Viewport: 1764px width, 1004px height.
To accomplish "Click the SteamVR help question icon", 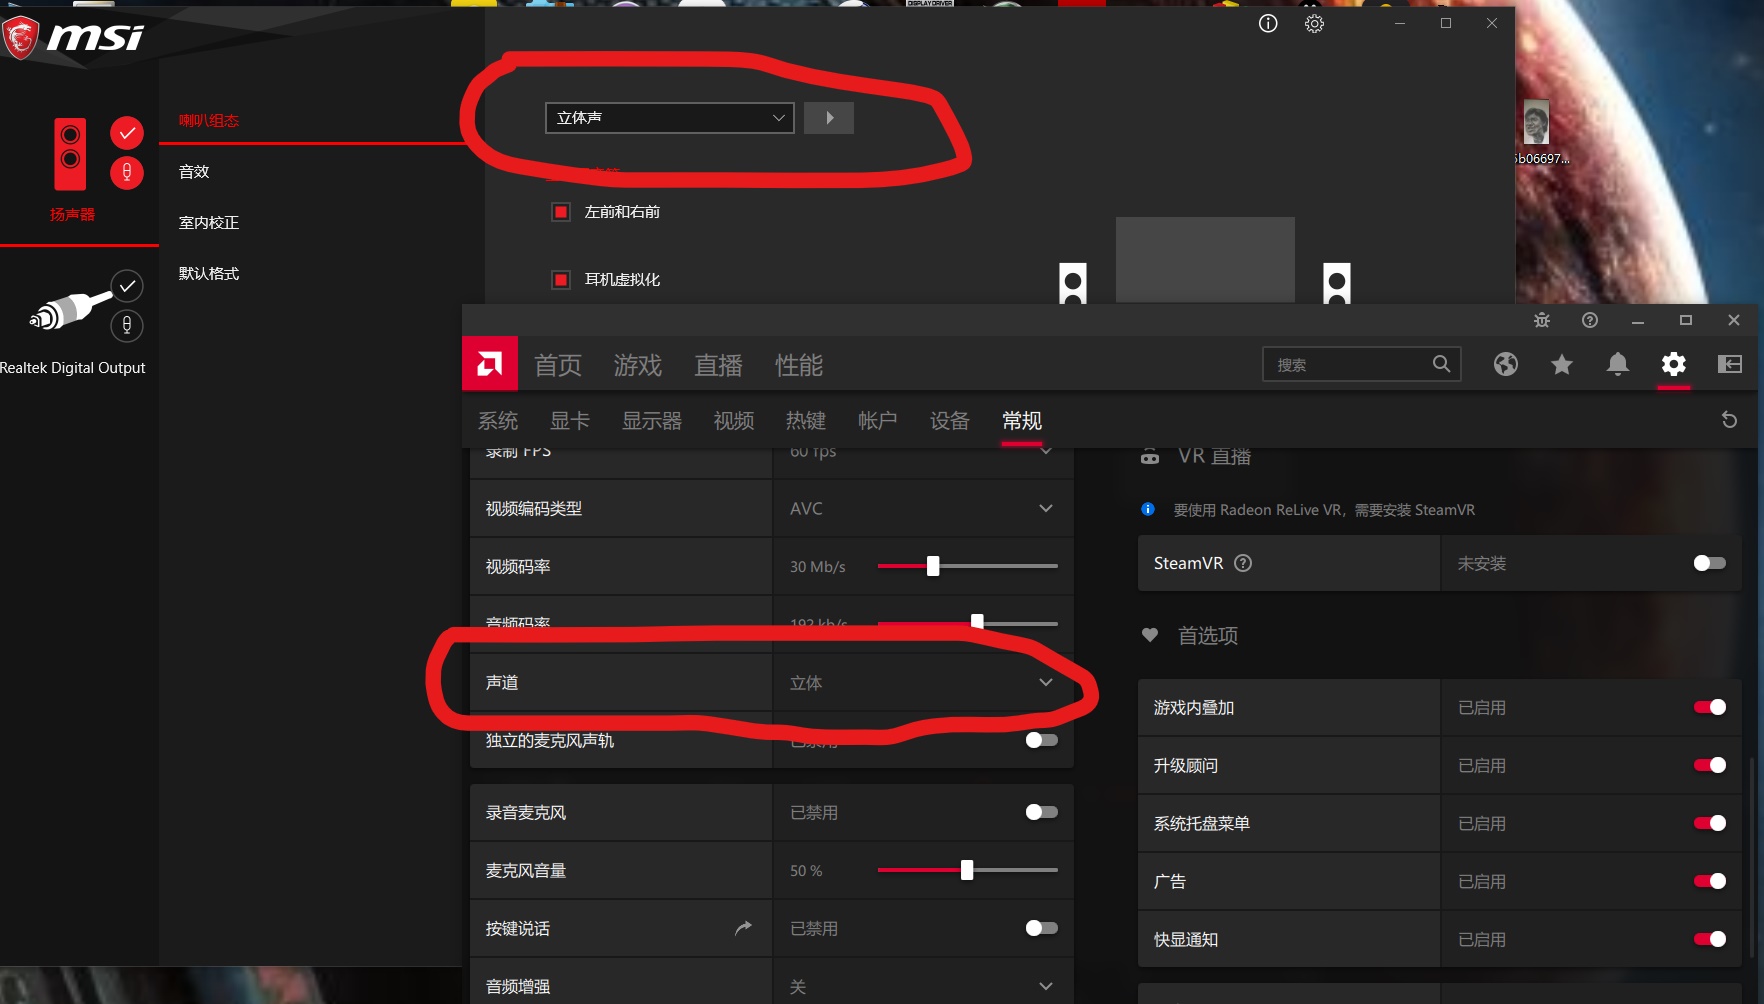I will pos(1243,563).
